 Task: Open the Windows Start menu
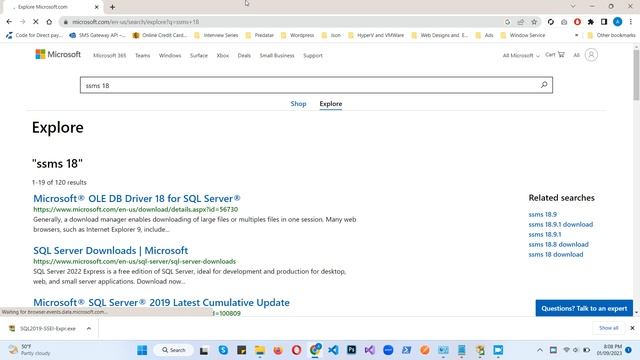click(142, 350)
